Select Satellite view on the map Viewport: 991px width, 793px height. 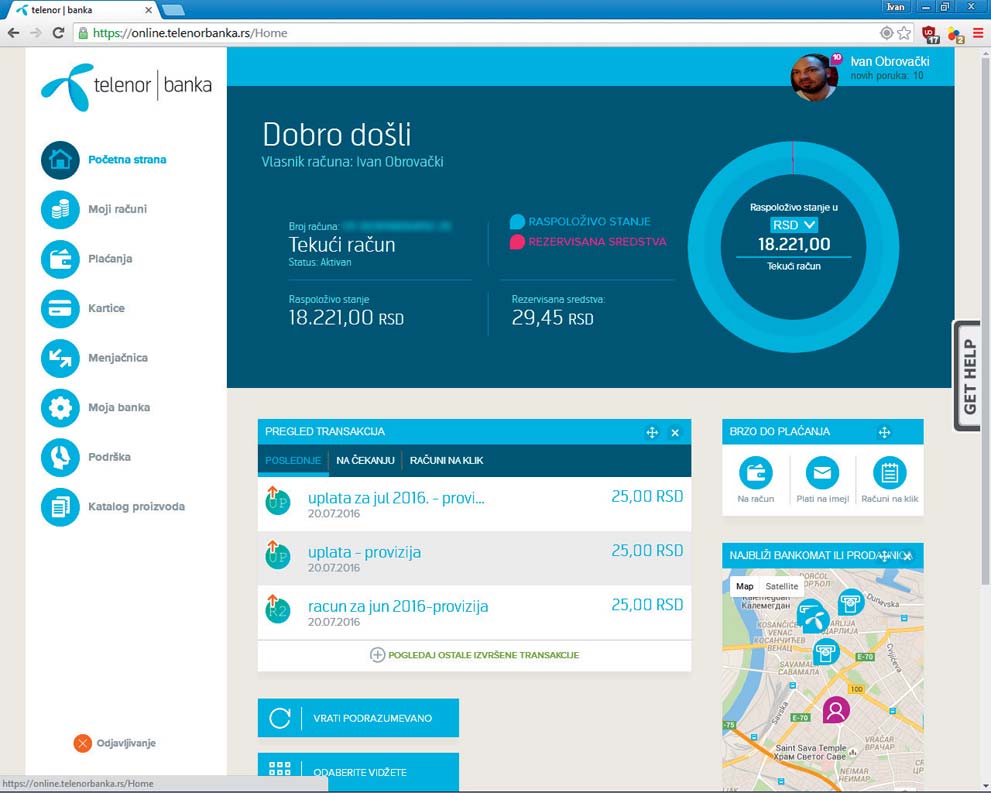(x=782, y=586)
